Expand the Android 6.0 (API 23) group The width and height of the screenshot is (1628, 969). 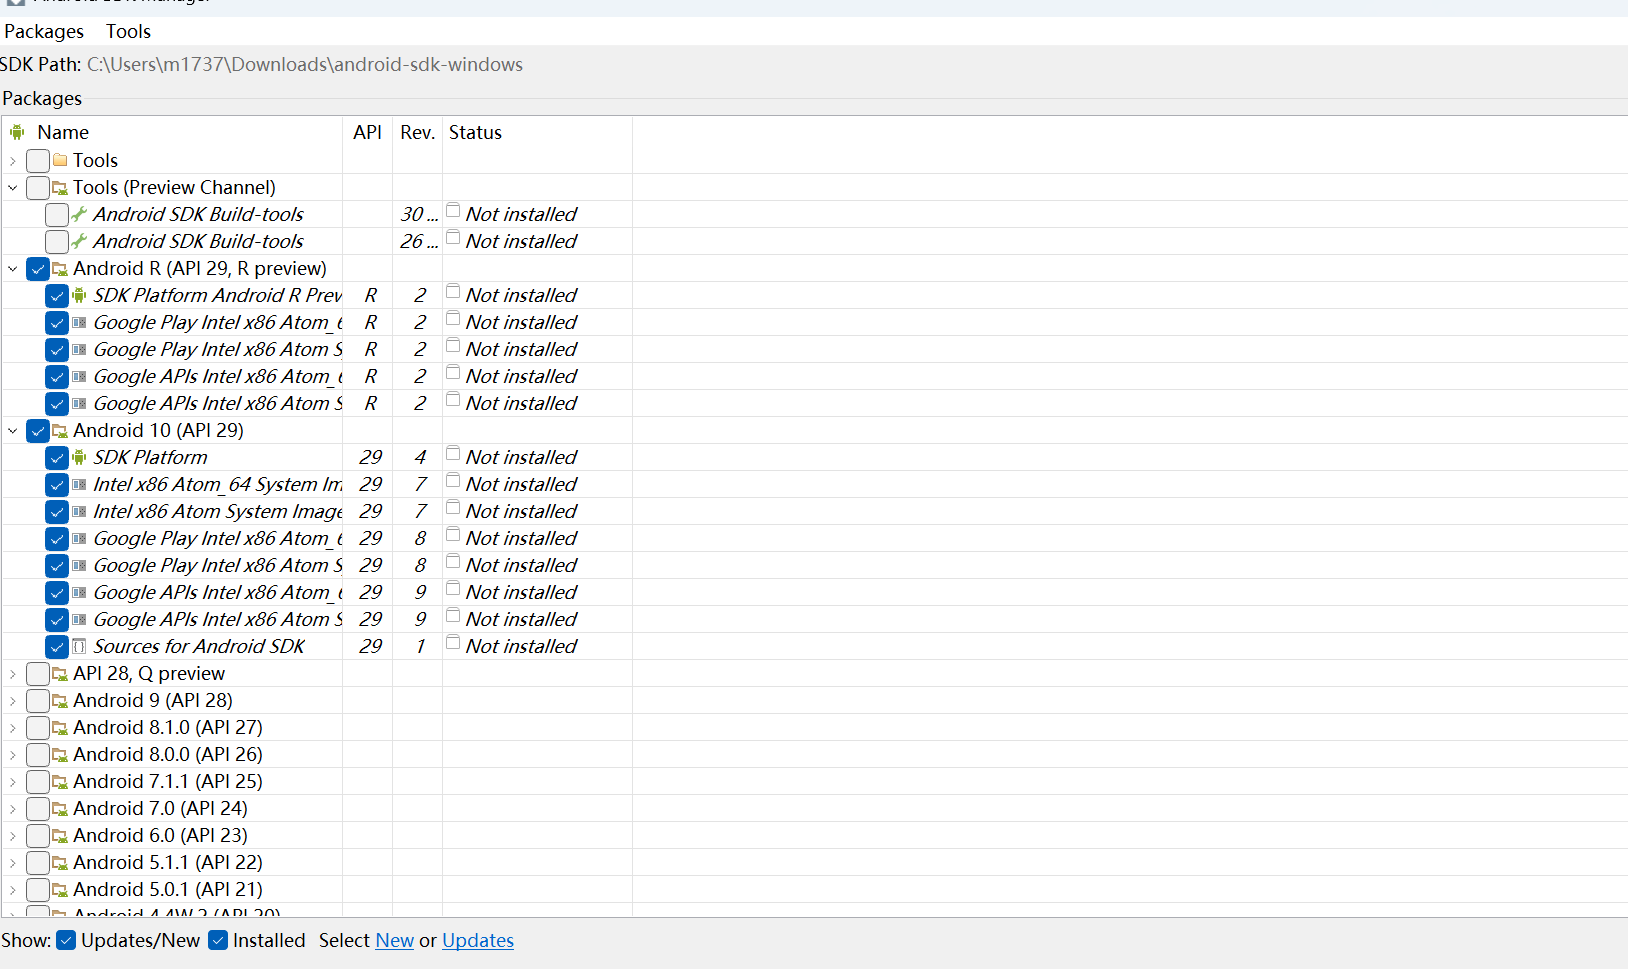(x=12, y=835)
